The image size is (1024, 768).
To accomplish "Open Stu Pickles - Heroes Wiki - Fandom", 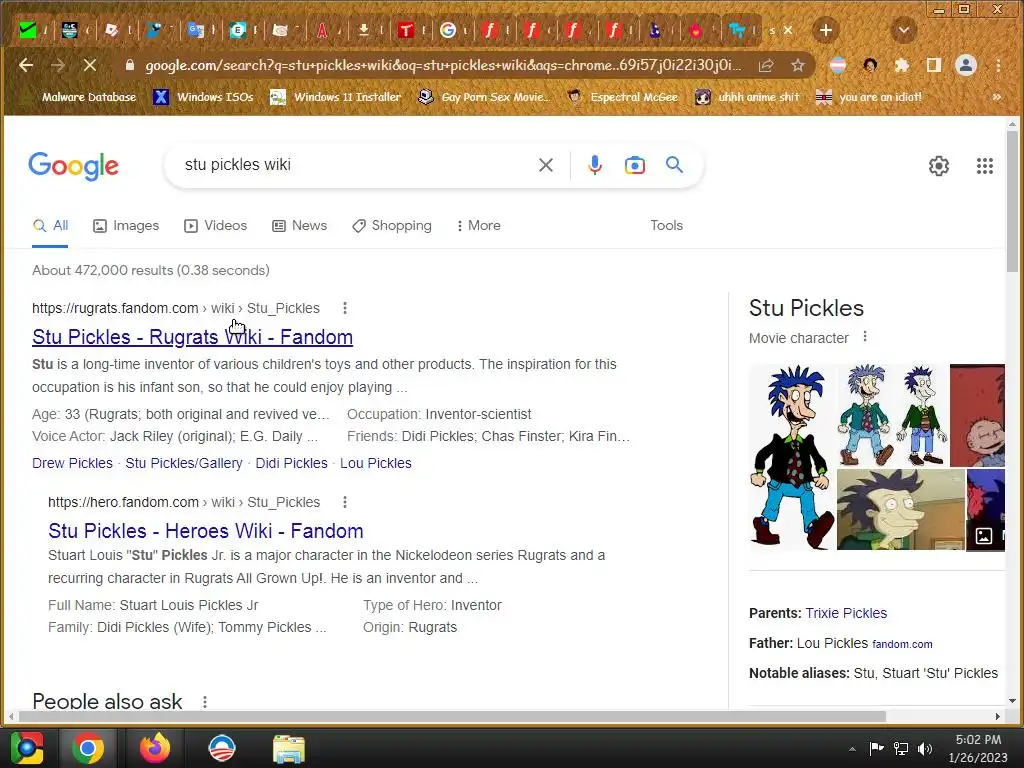I will [206, 531].
